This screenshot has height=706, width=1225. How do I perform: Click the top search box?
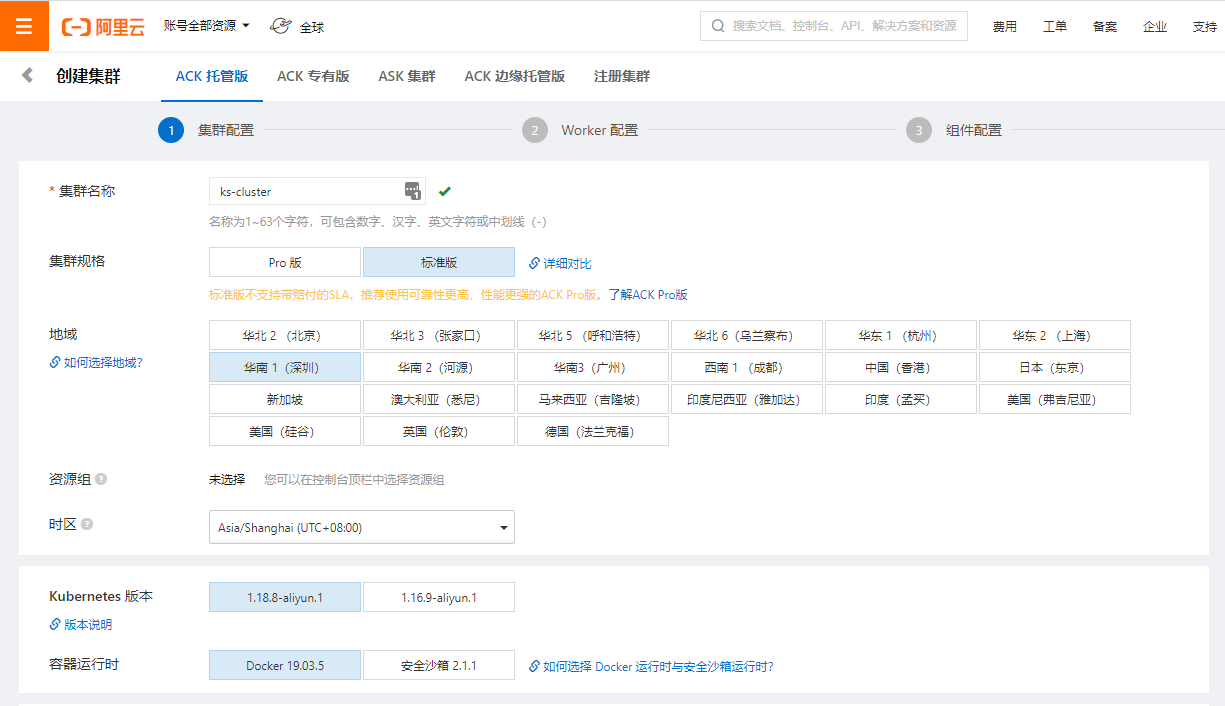(x=834, y=26)
